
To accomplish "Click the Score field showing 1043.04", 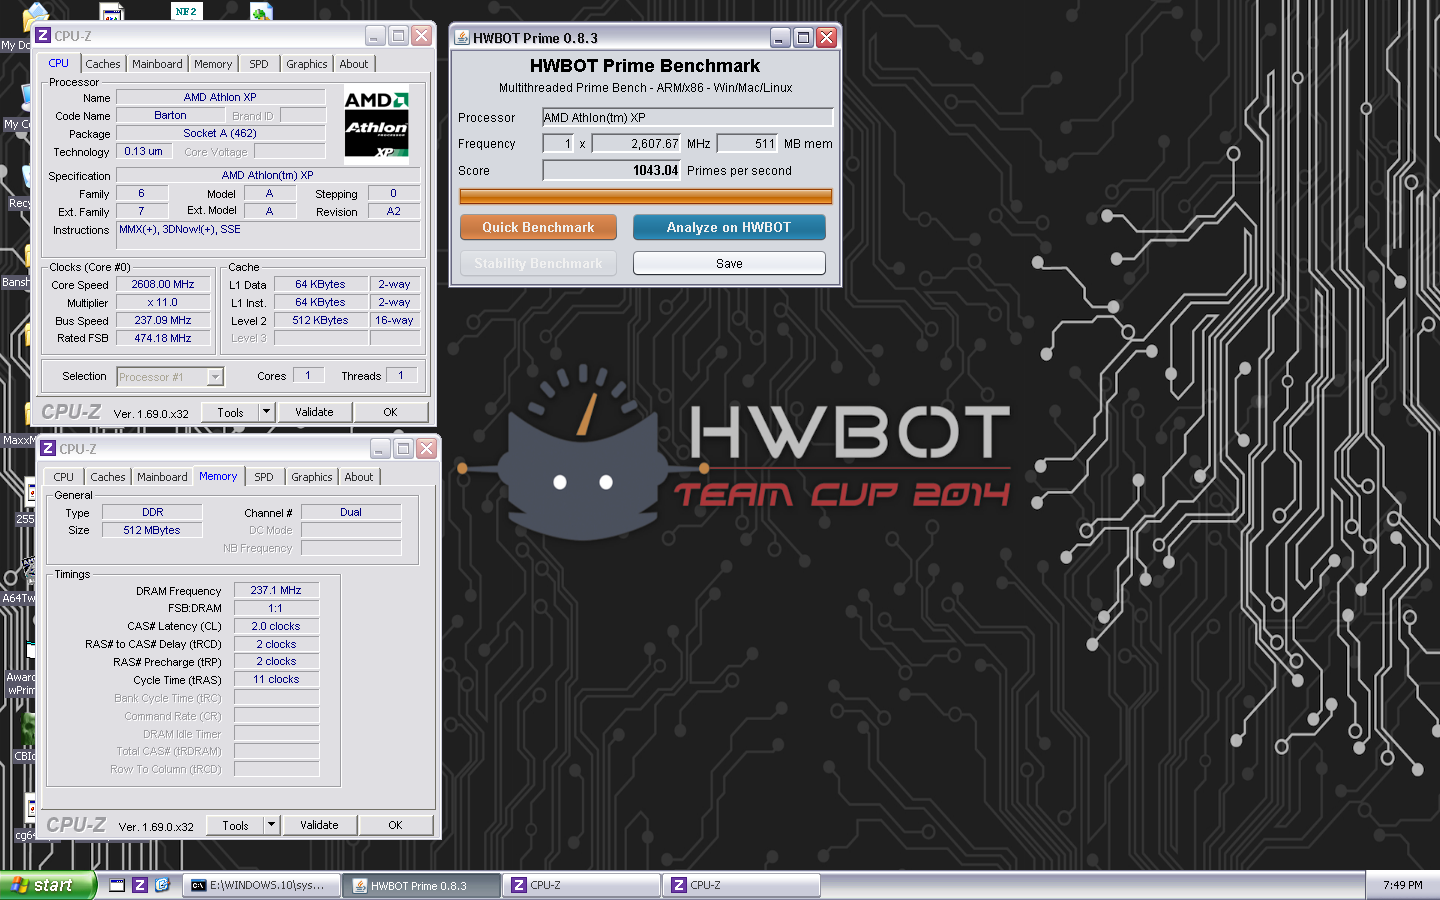I will pos(612,171).
